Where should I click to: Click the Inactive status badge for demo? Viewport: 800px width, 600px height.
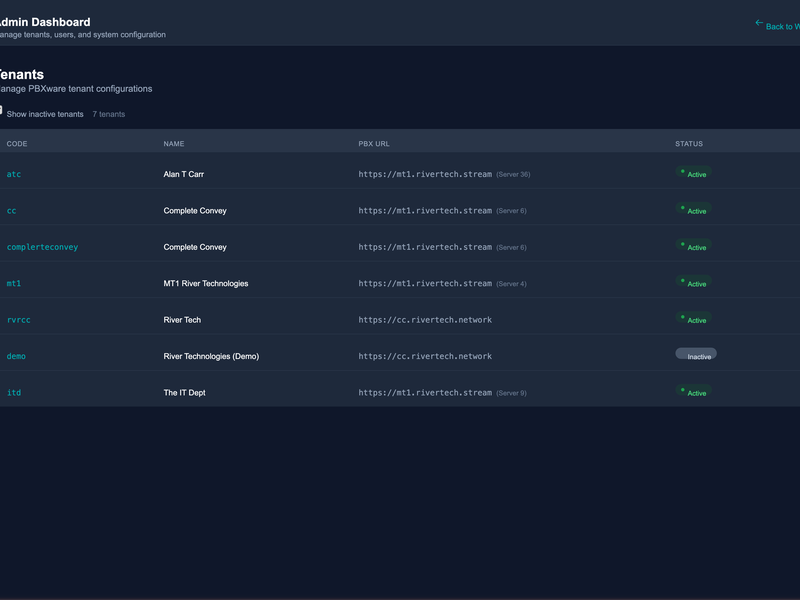click(x=696, y=355)
